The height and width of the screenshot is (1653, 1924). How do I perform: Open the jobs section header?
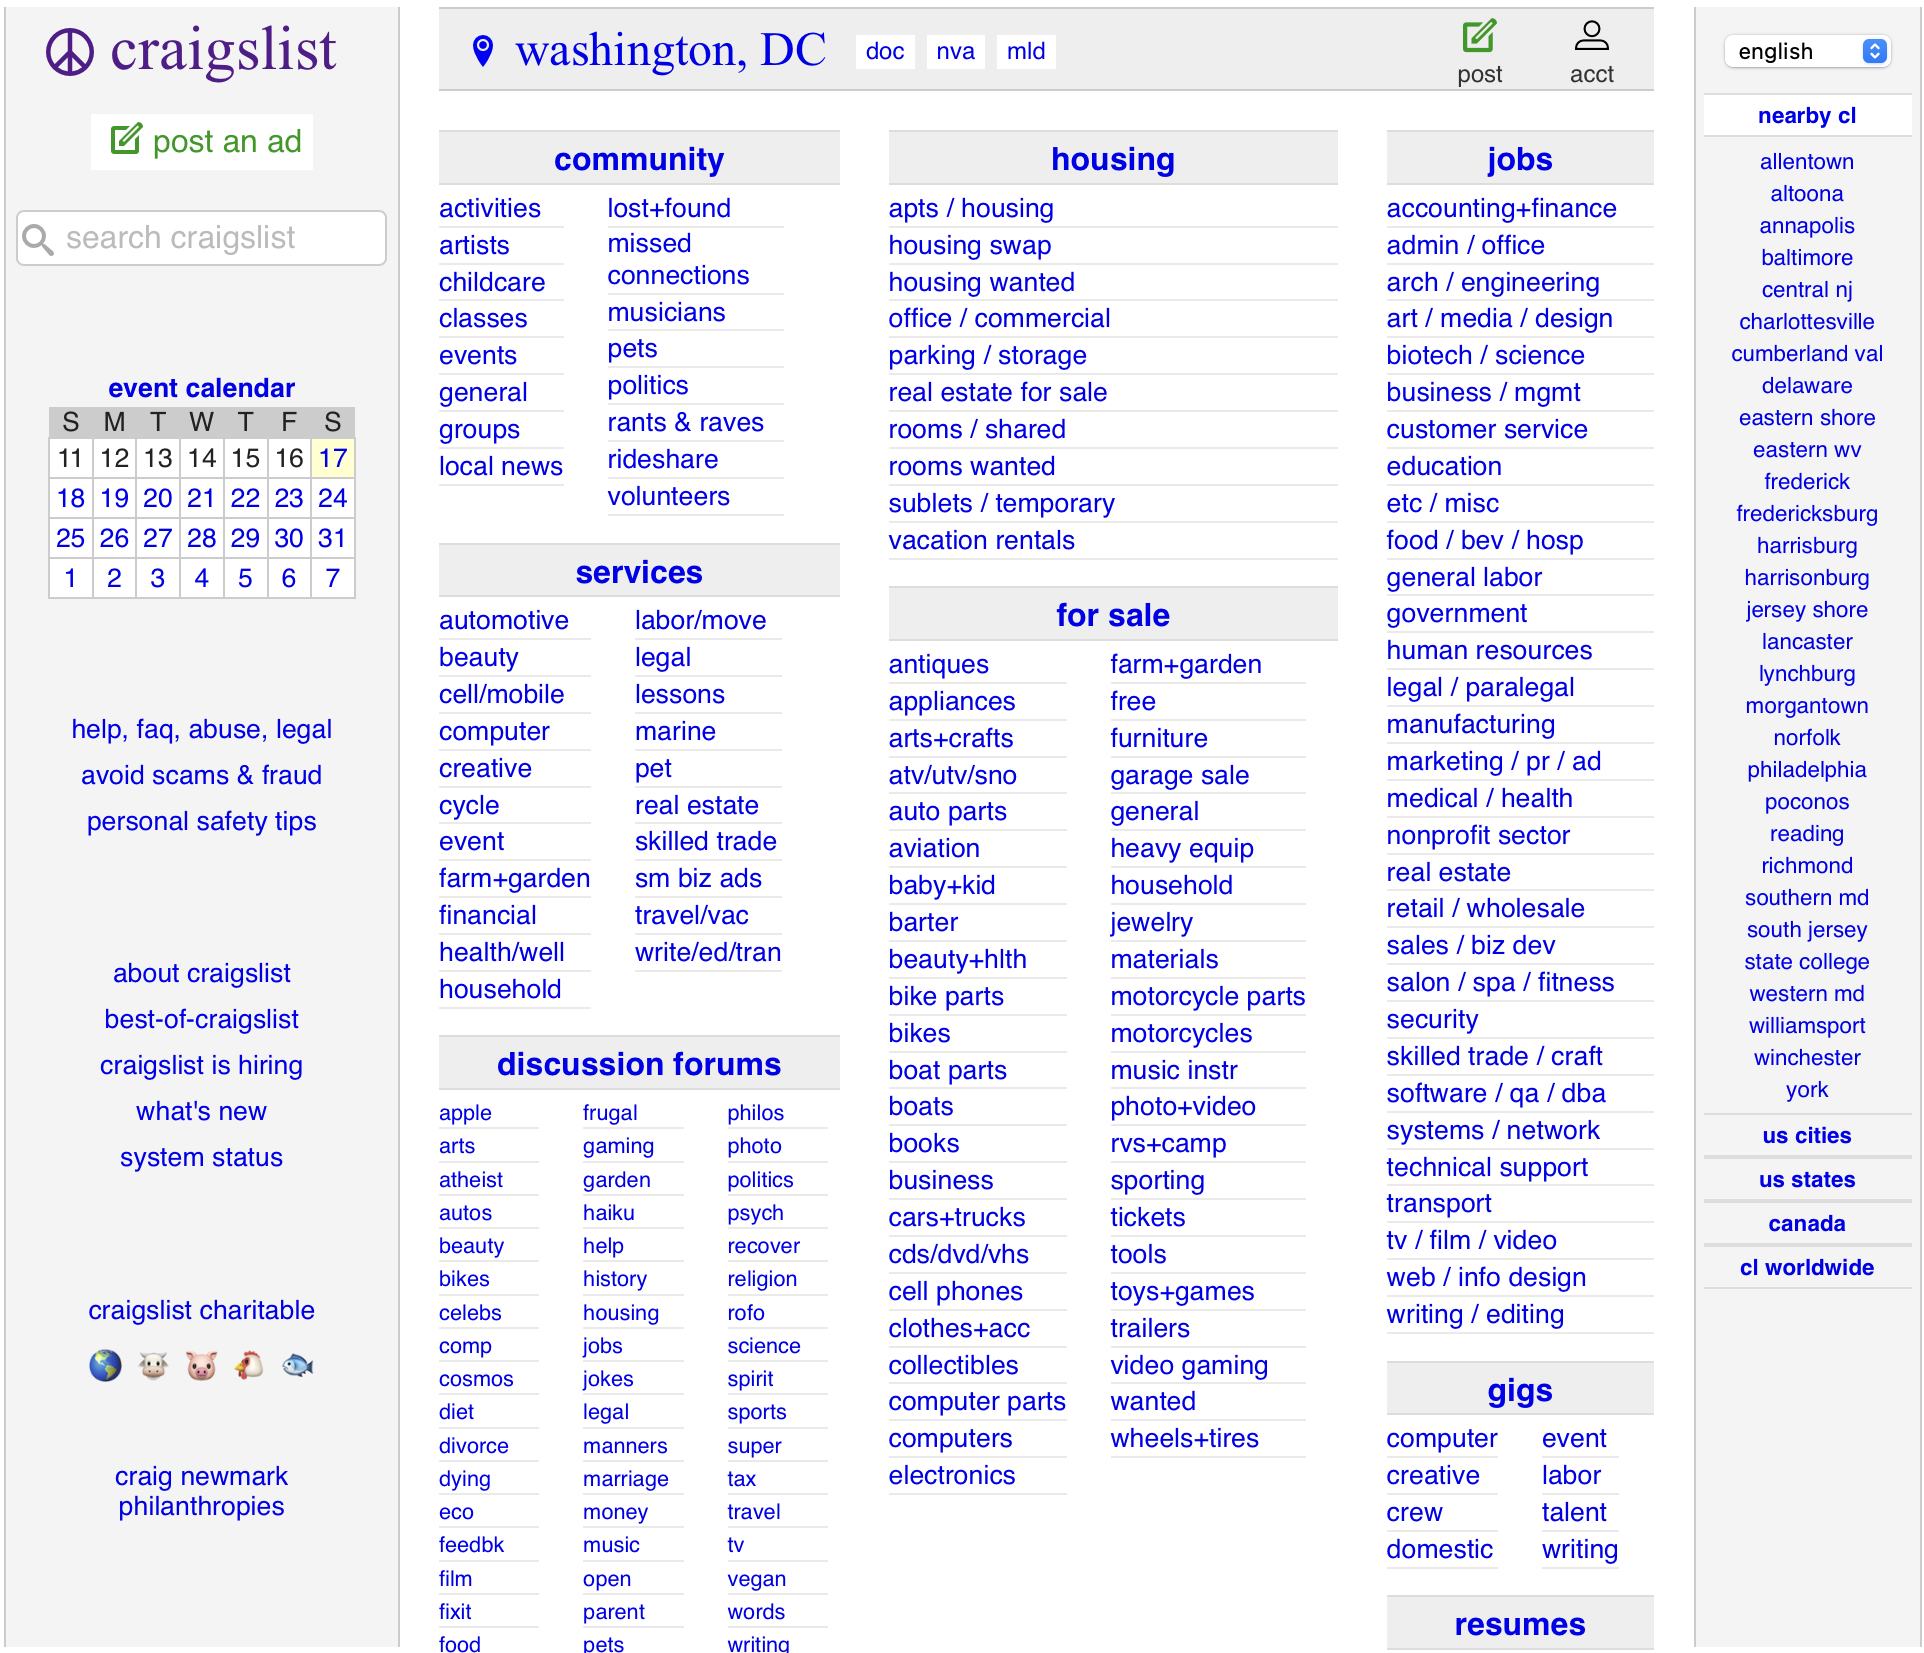[1519, 159]
